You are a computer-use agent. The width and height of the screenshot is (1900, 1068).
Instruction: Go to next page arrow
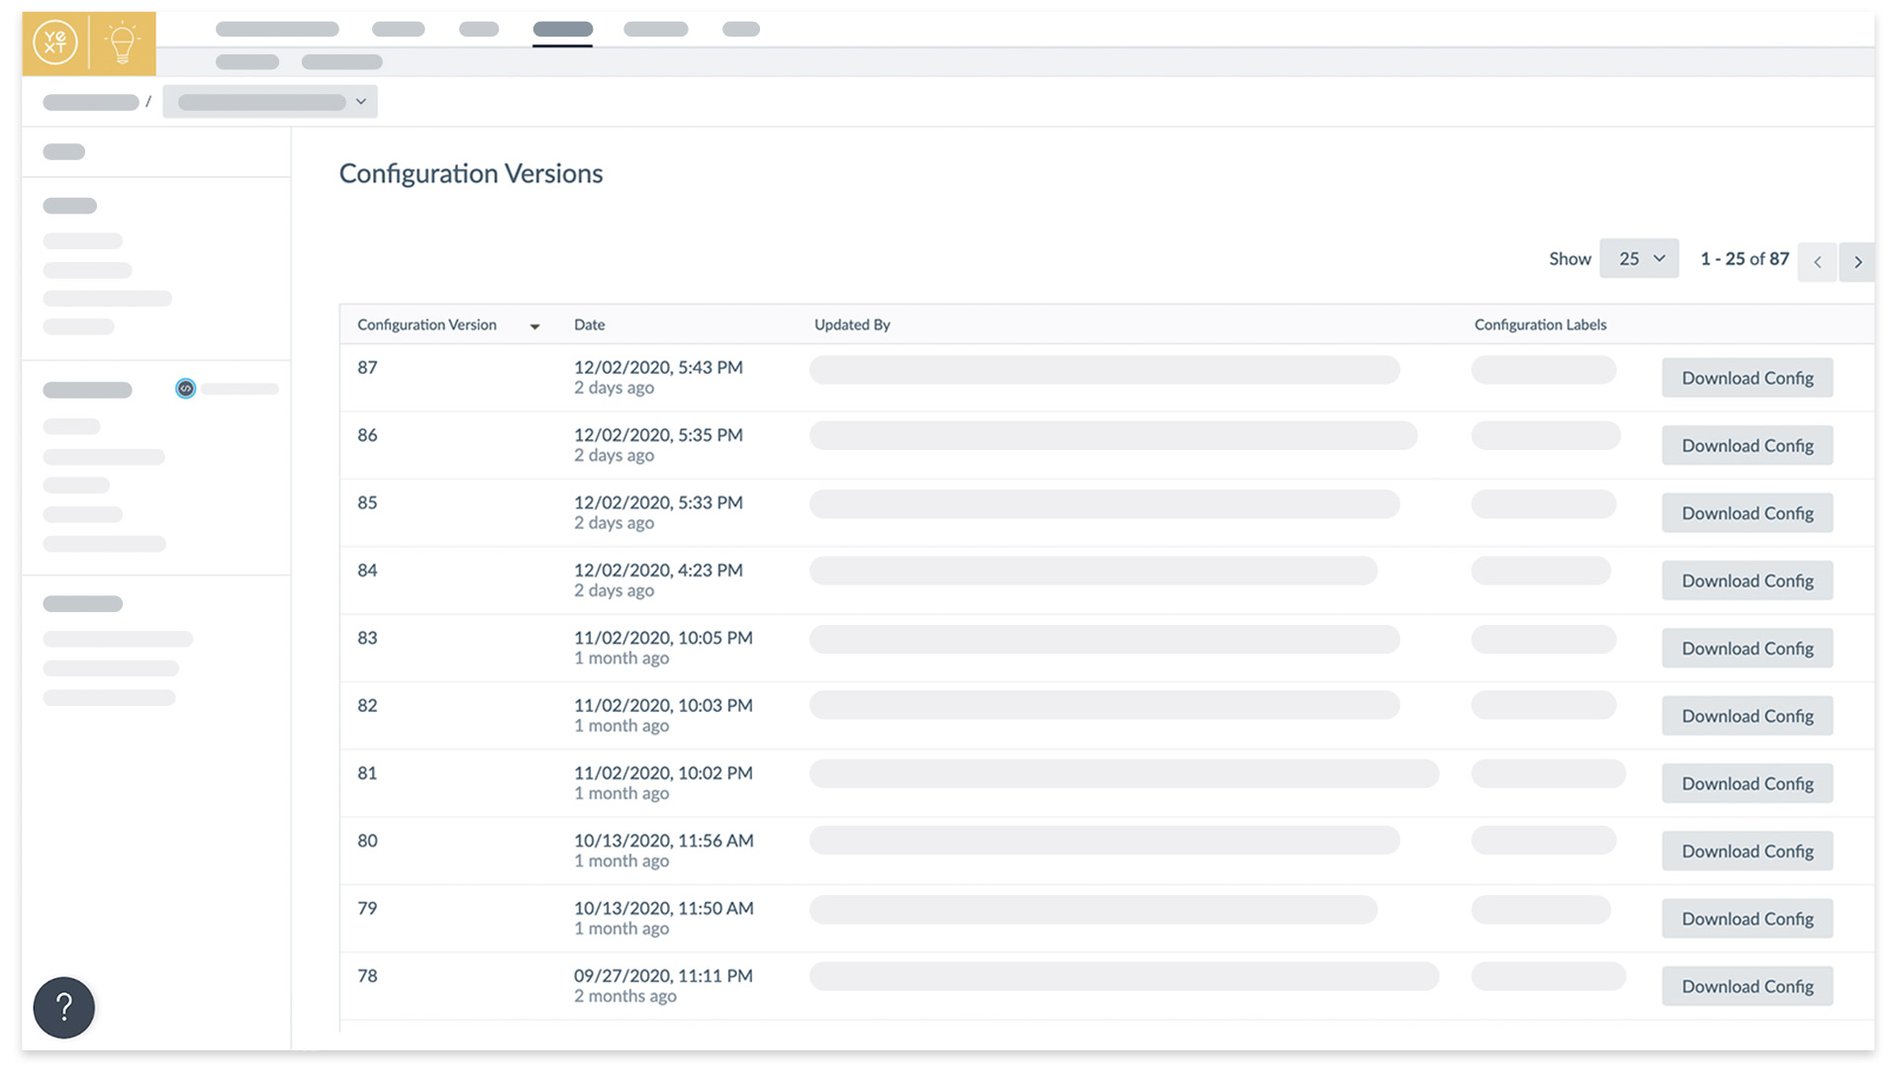(x=1857, y=262)
